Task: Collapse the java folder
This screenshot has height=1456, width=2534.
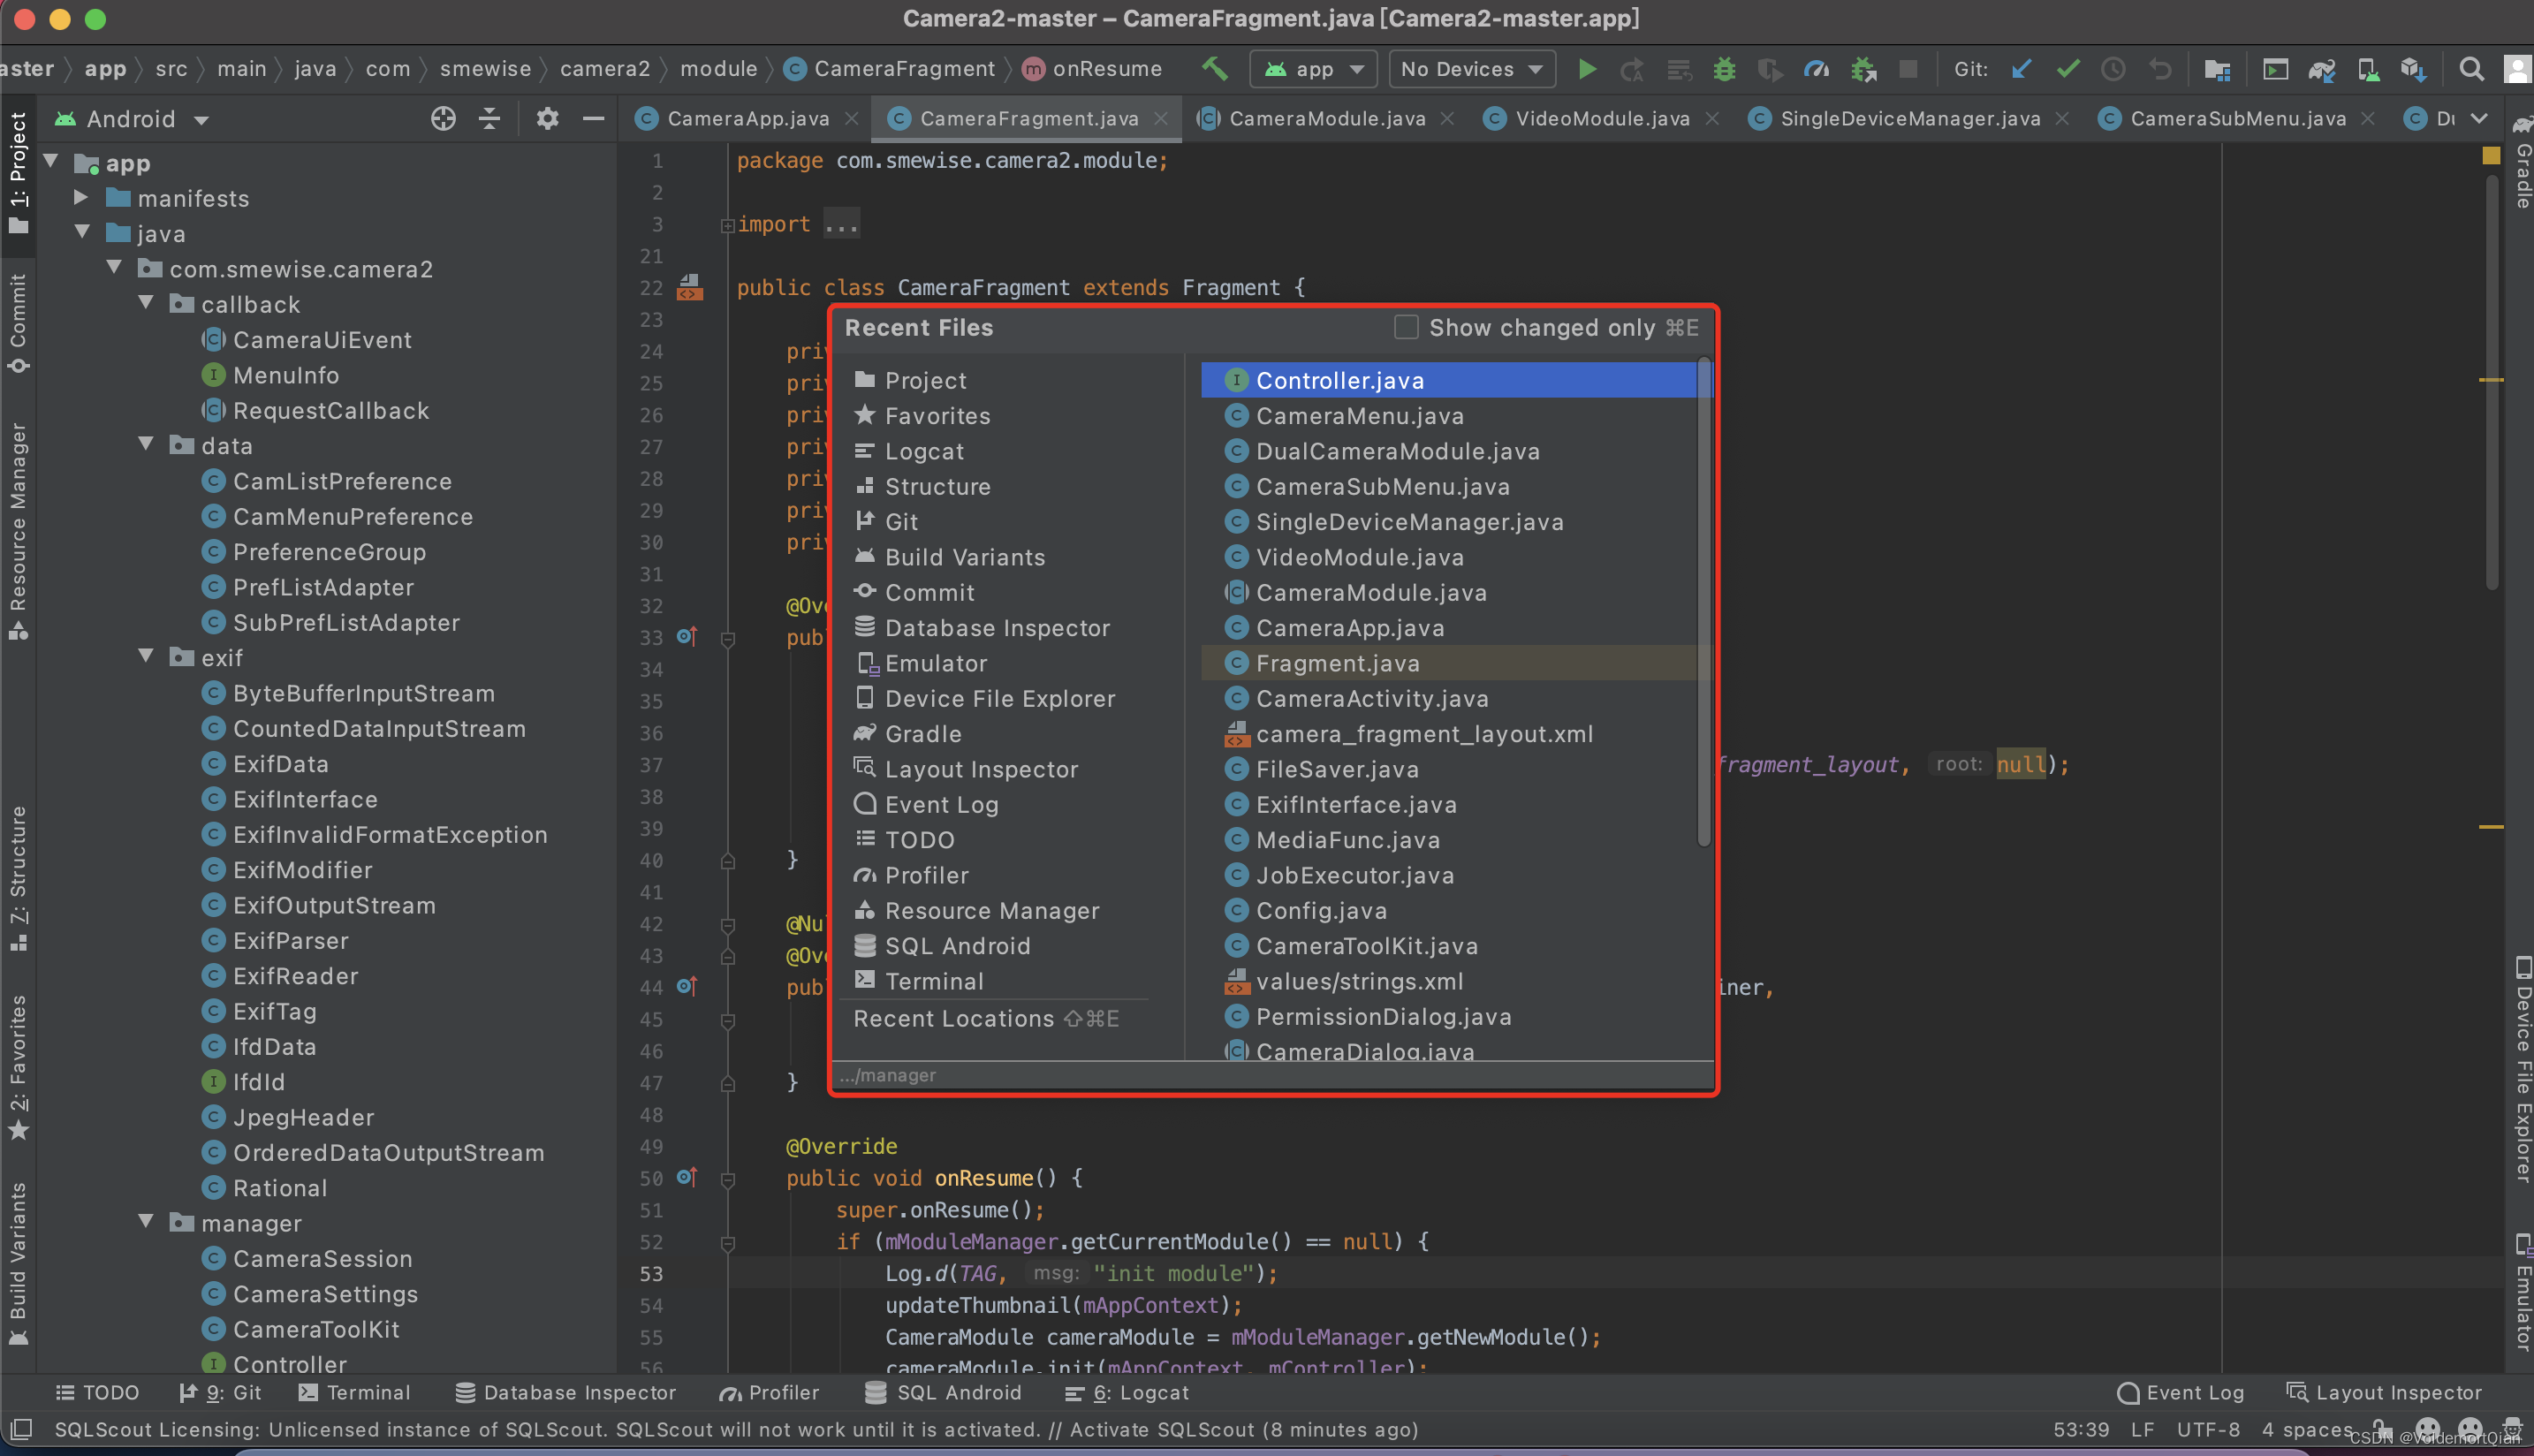Action: coord(81,232)
